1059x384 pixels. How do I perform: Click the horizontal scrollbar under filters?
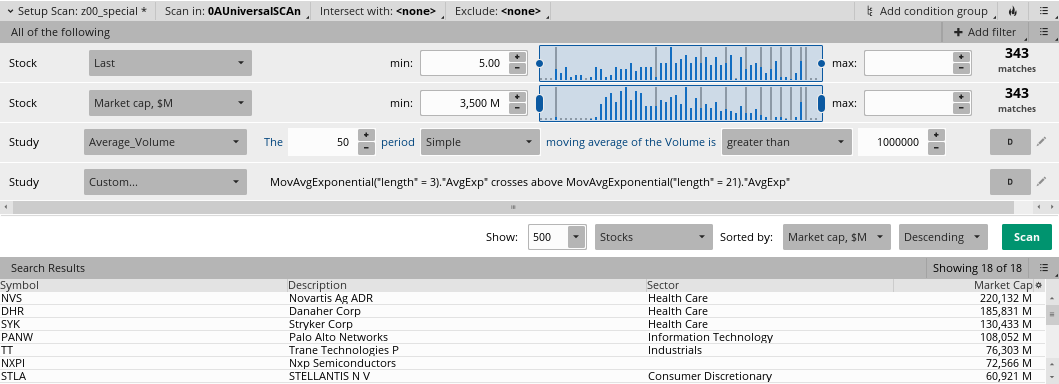pyautogui.click(x=513, y=207)
